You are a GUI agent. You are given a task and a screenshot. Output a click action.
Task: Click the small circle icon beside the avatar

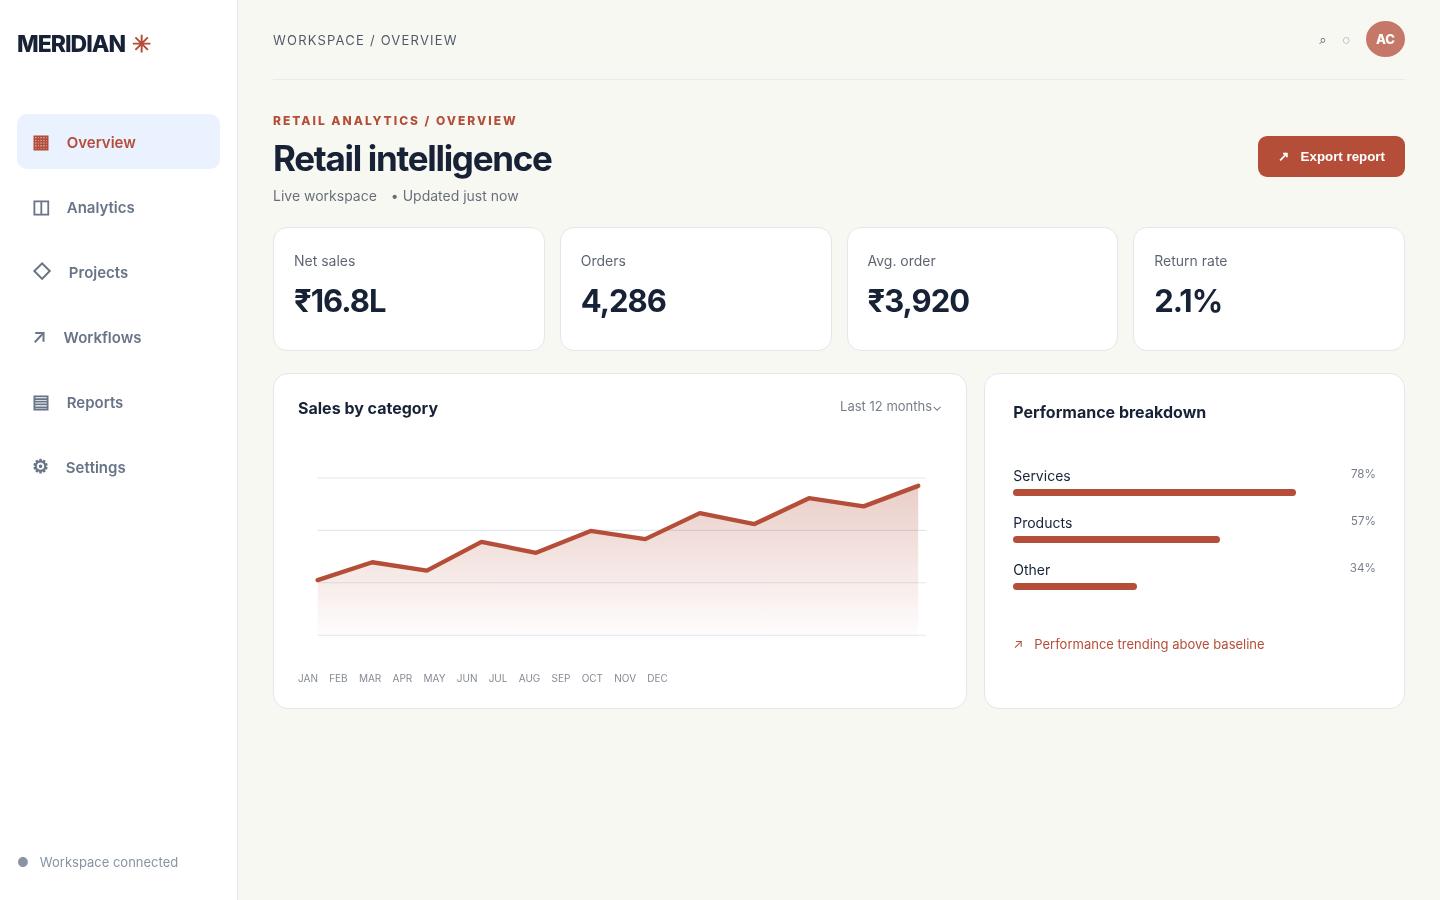(x=1346, y=40)
